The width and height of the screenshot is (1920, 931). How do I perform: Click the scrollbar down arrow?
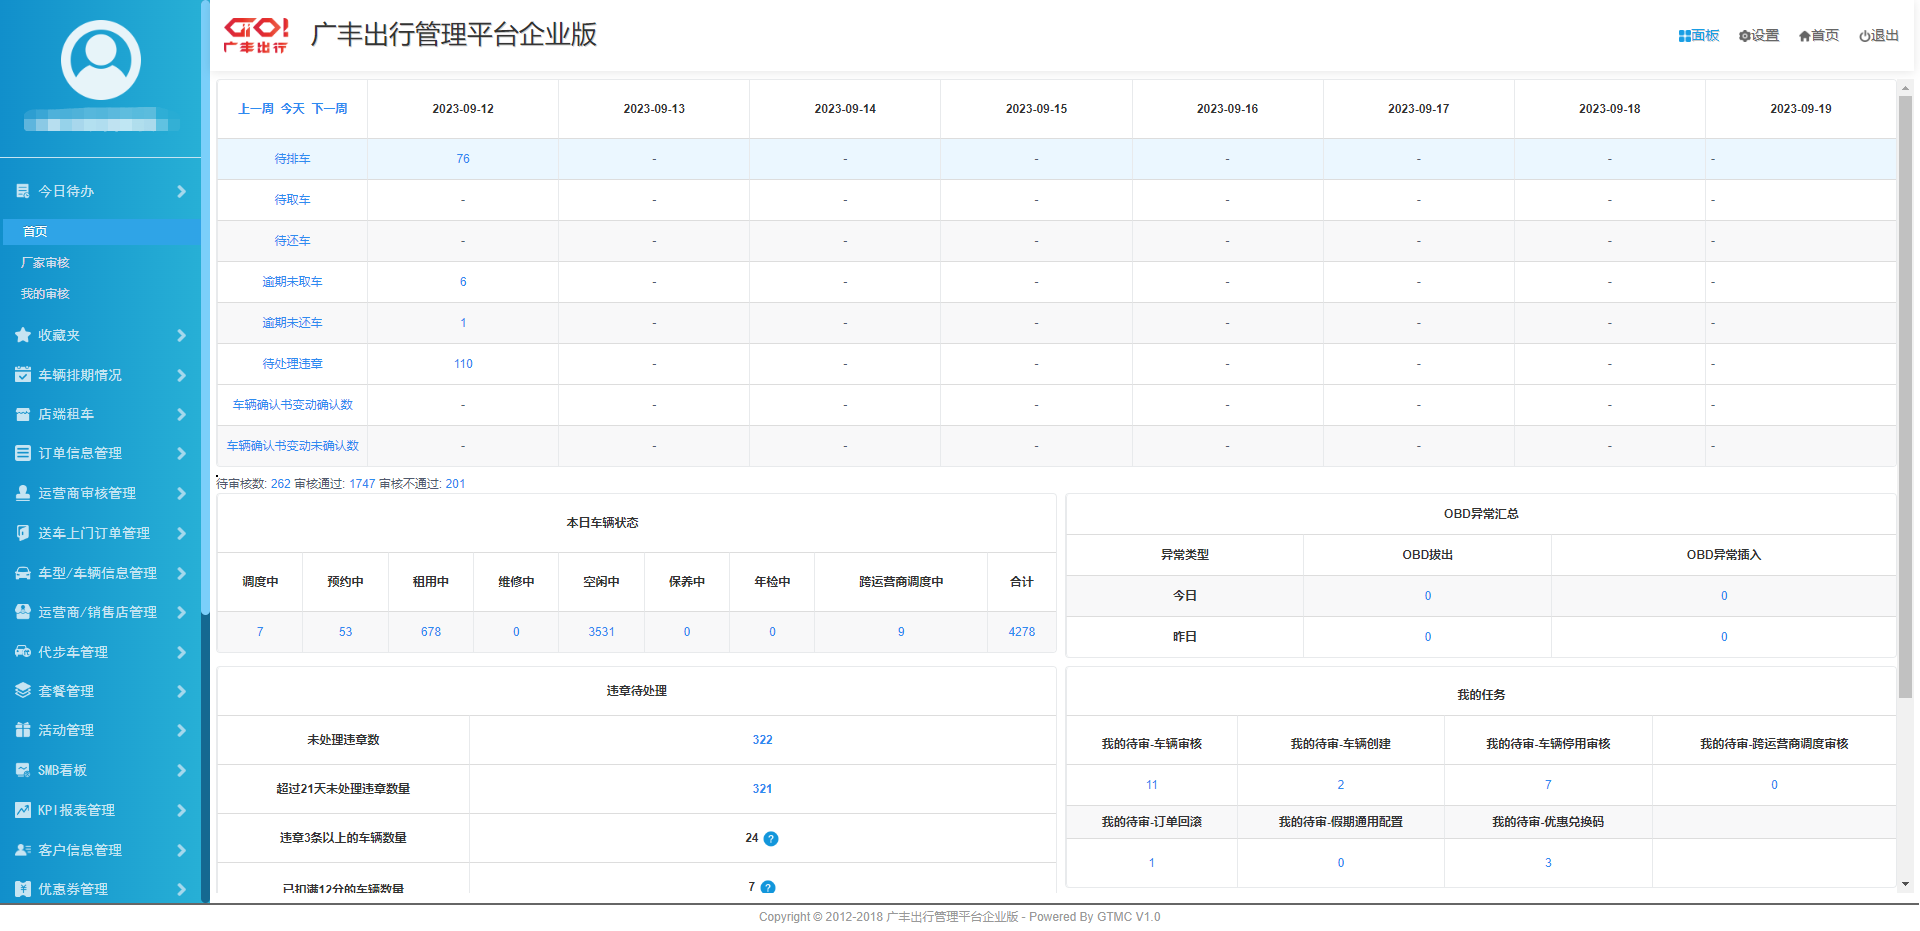[x=1905, y=884]
